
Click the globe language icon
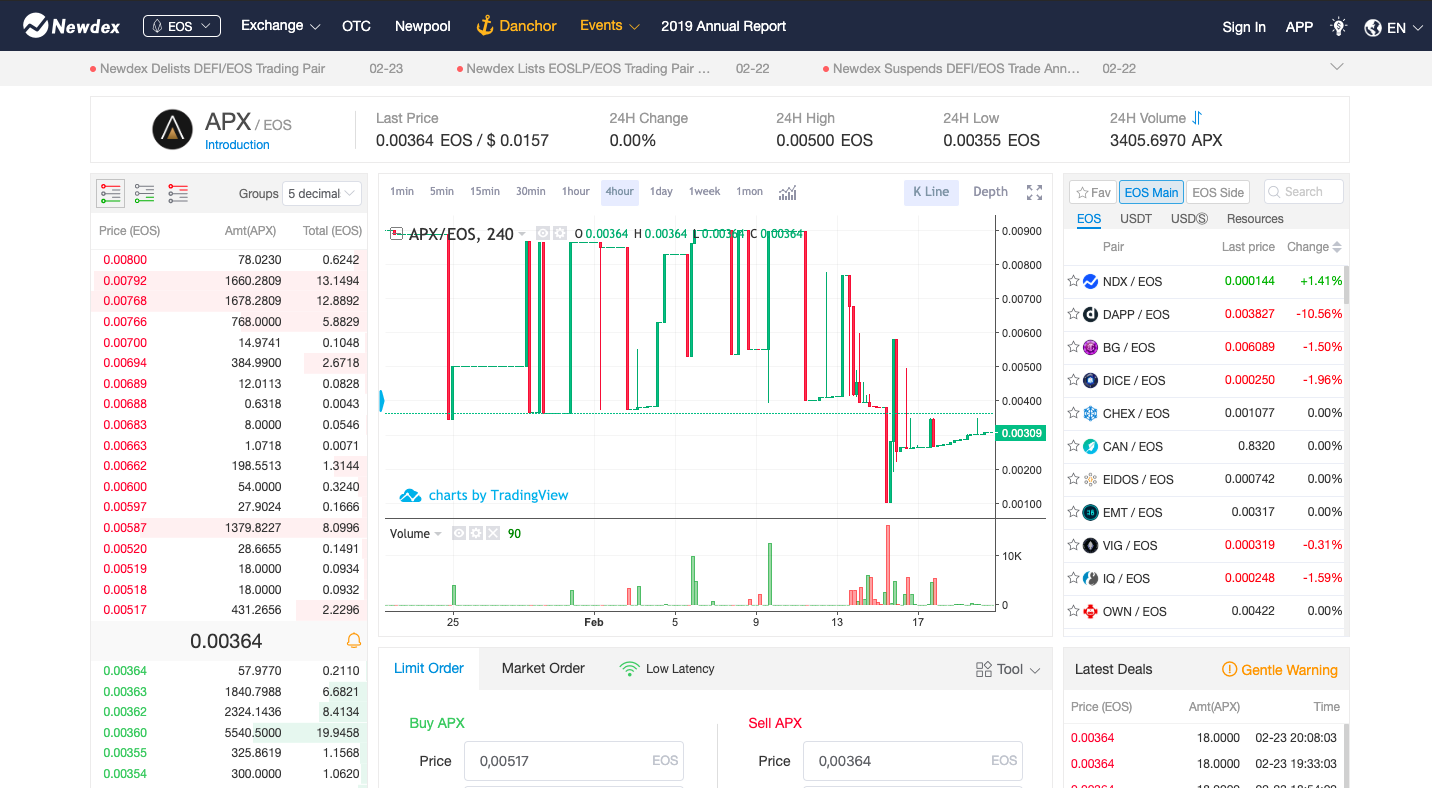(1373, 28)
